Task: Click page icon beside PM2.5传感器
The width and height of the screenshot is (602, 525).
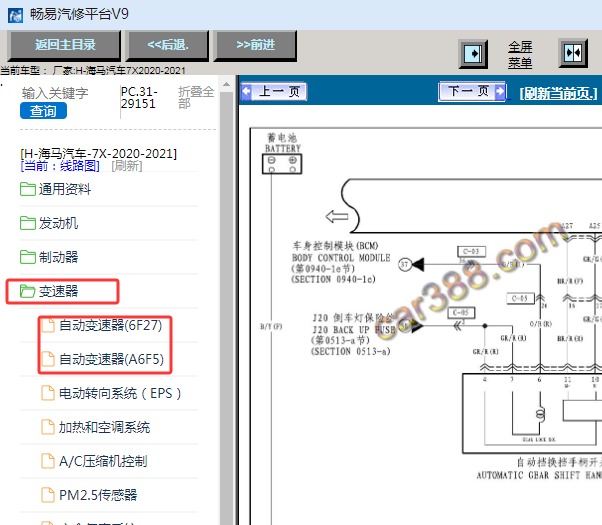Action: tap(48, 495)
